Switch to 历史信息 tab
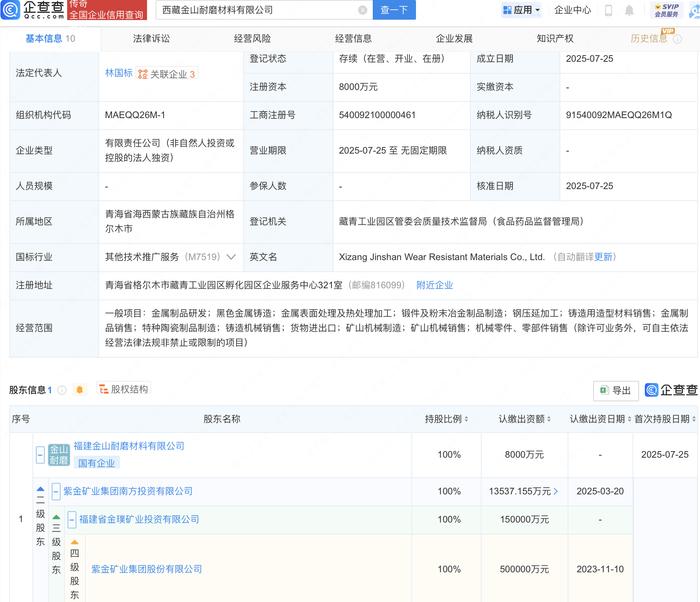Screen dimensions: 700x602 tap(649, 38)
